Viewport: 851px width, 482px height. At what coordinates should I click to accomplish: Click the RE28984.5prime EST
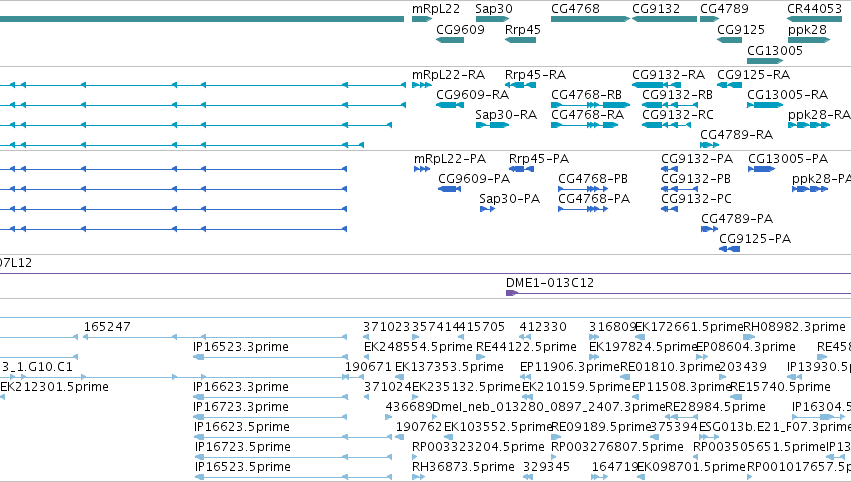tap(715, 407)
